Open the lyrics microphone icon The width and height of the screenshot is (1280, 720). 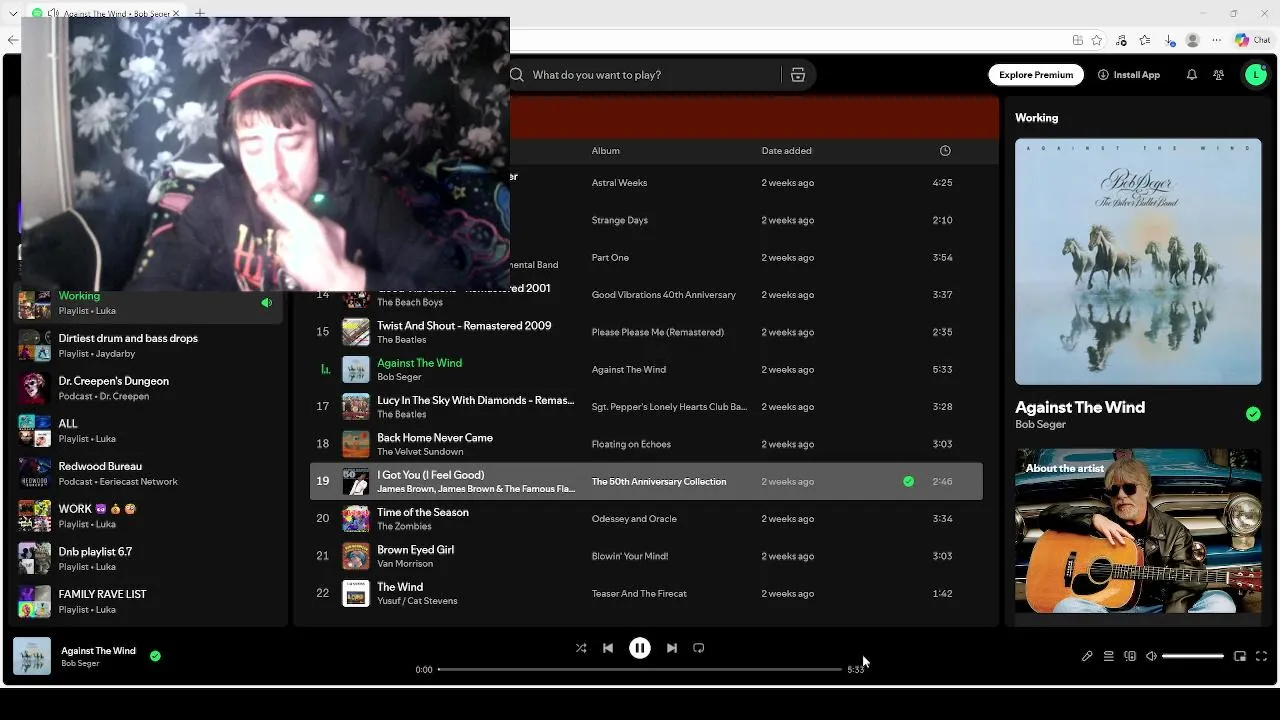(1087, 656)
